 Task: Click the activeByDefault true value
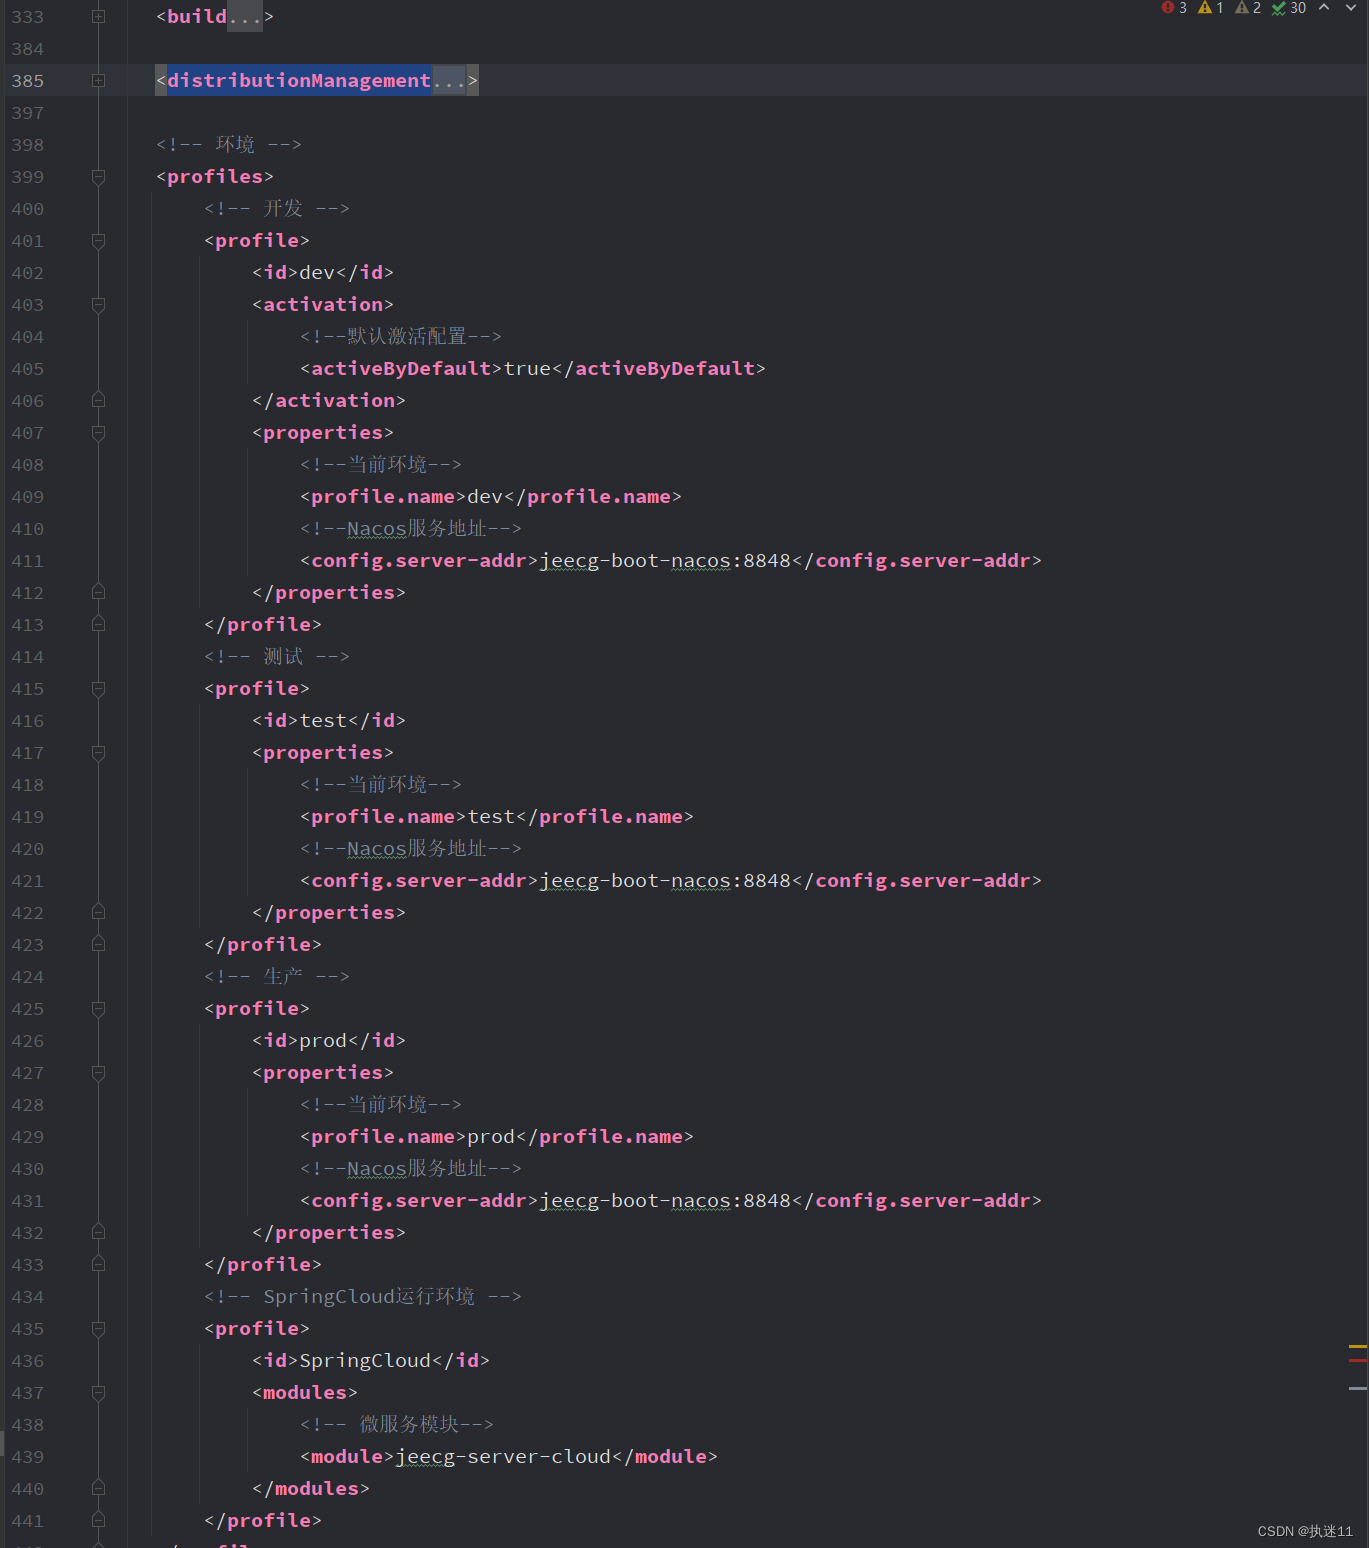(x=527, y=368)
